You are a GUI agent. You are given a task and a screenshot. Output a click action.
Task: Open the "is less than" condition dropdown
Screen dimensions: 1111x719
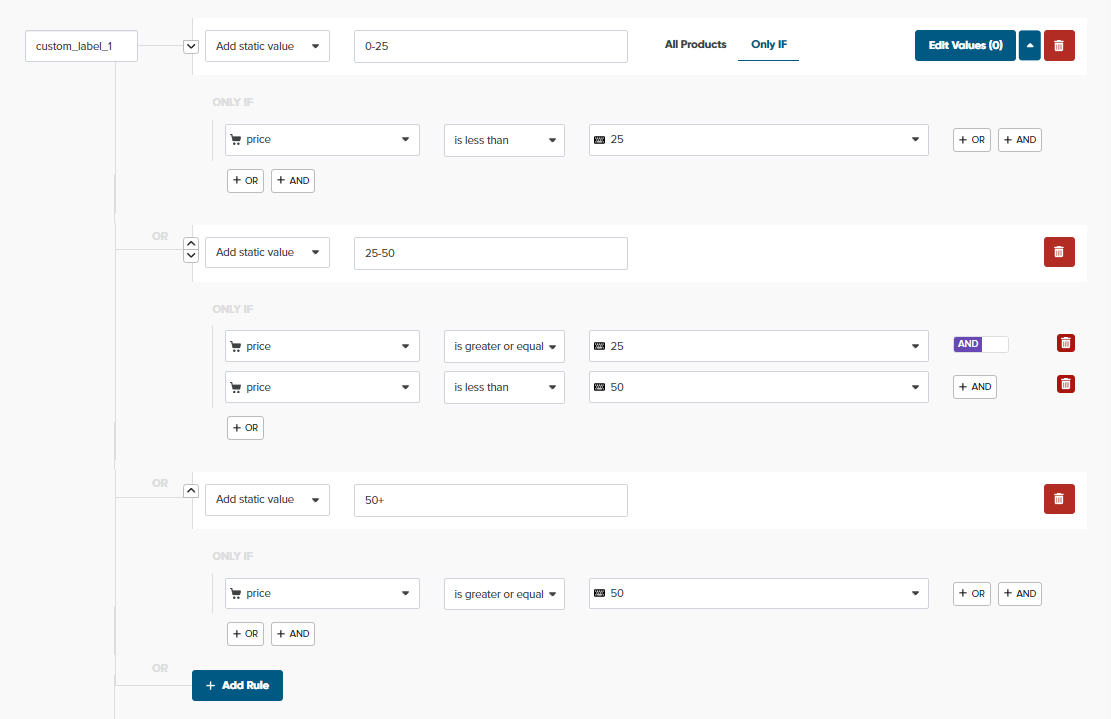click(x=504, y=140)
